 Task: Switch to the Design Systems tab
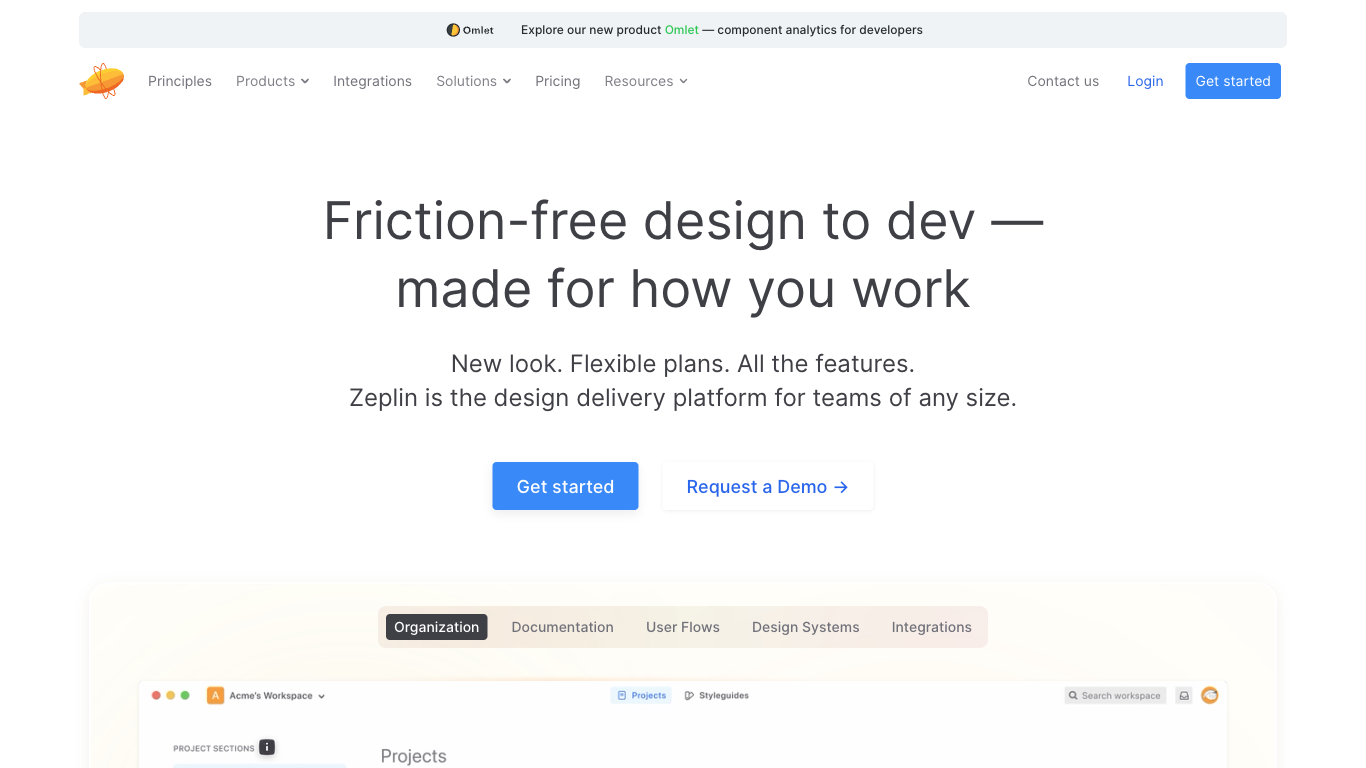coord(806,627)
